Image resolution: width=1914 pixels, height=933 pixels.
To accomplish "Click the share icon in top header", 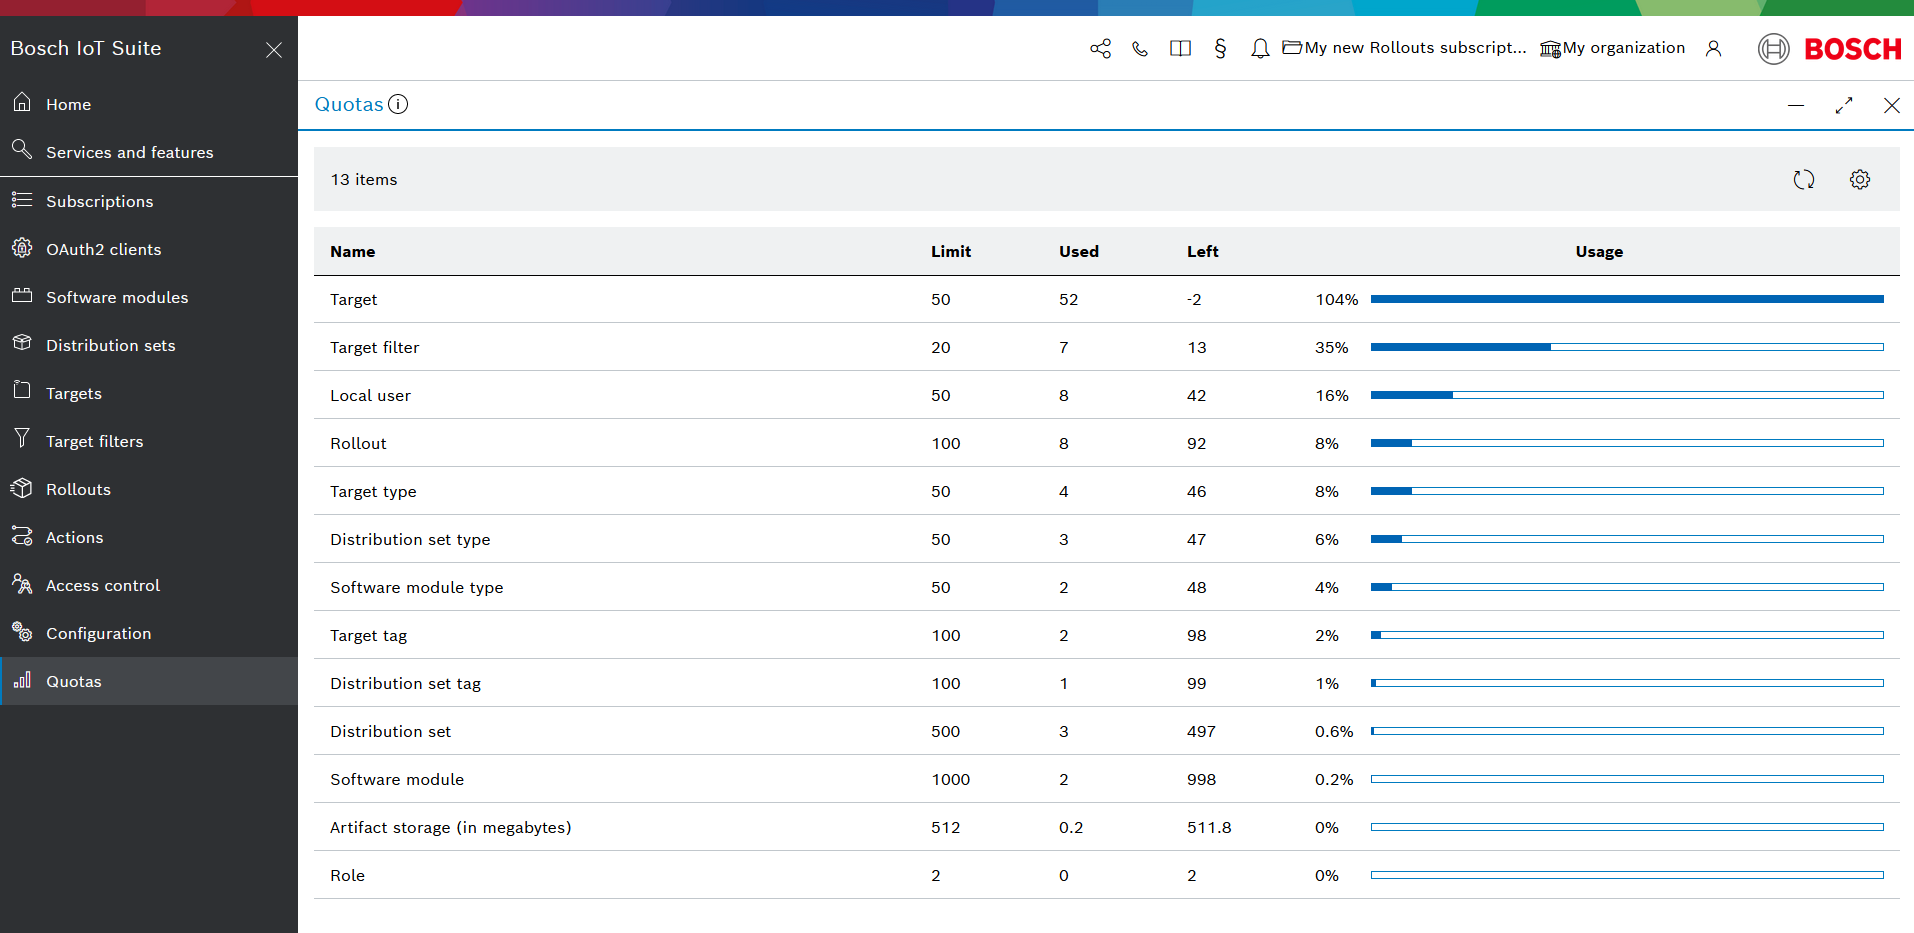I will click(1100, 49).
